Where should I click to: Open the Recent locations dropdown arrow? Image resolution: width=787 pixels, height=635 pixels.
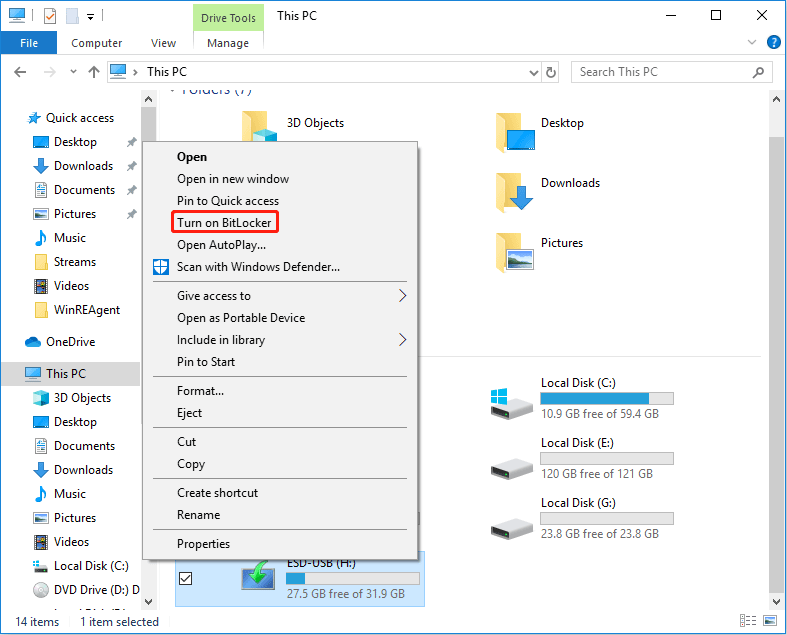73,72
